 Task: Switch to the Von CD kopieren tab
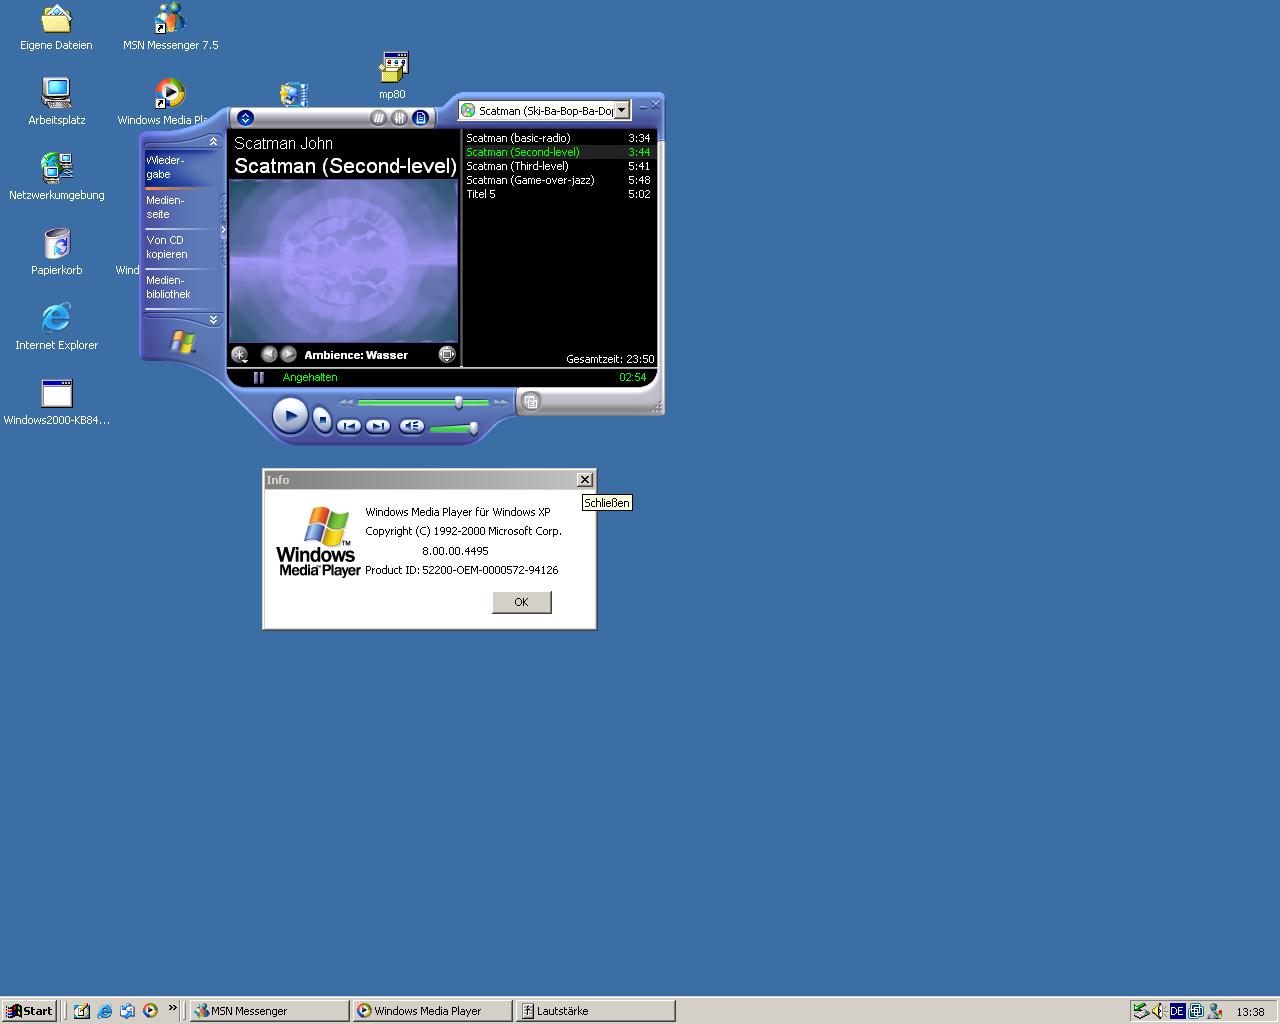coord(166,247)
